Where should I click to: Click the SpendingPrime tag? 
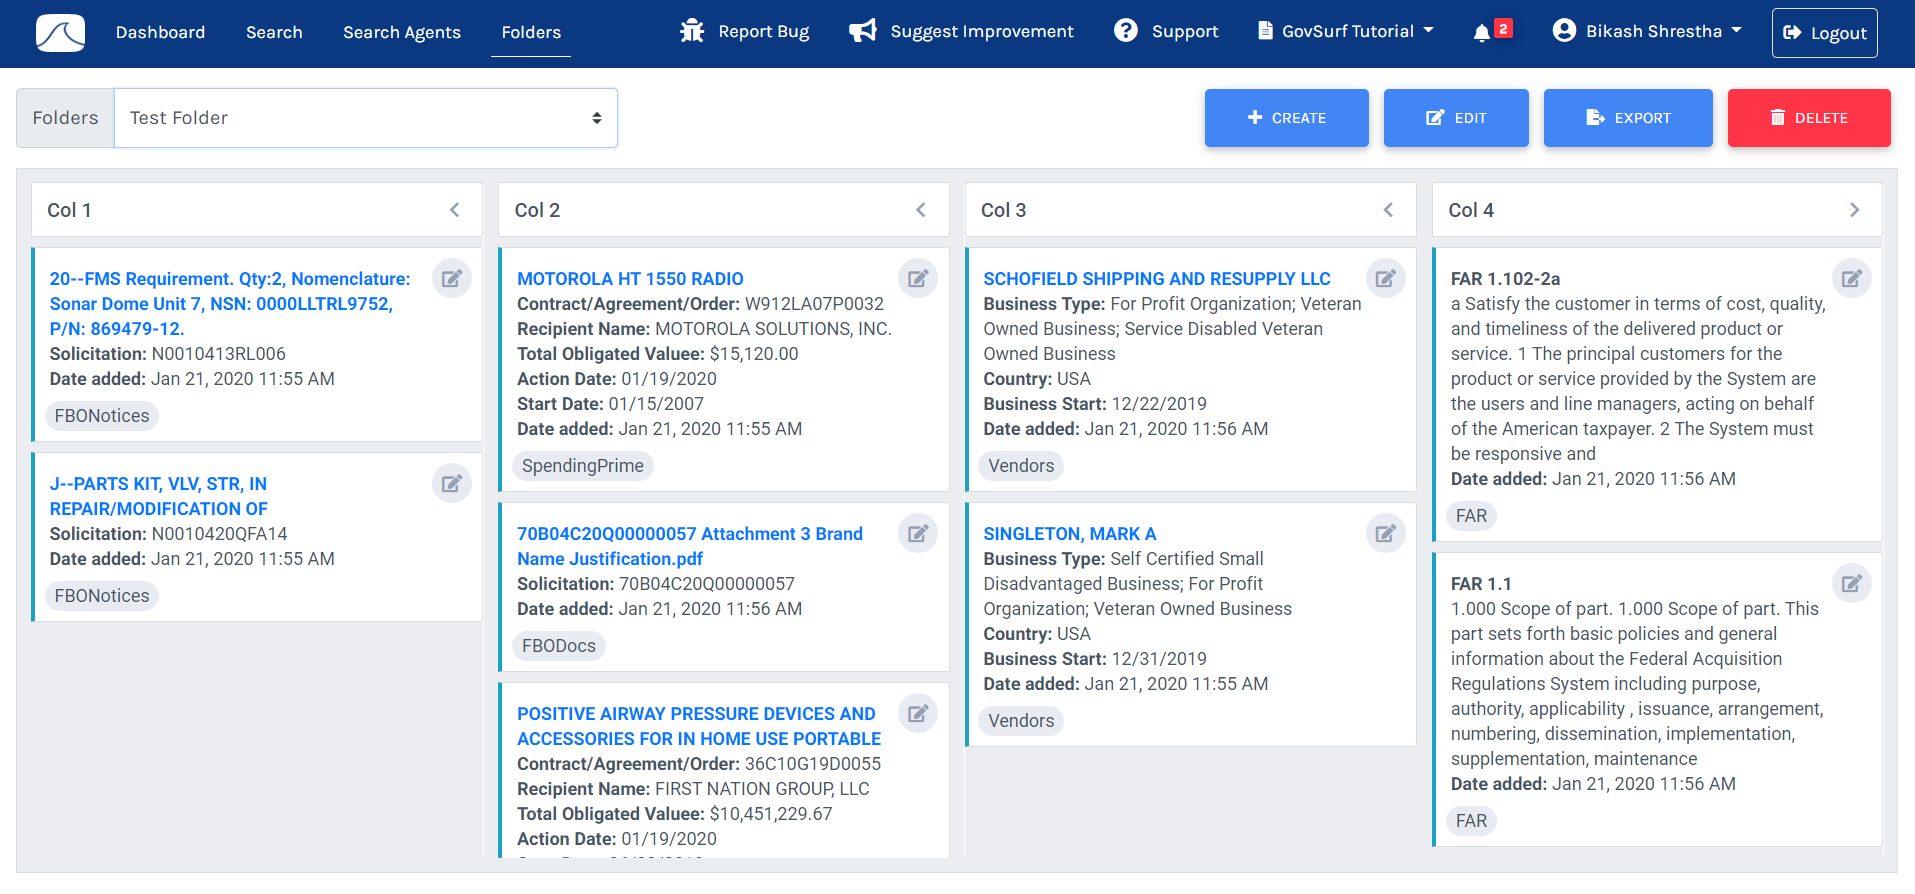pyautogui.click(x=583, y=466)
